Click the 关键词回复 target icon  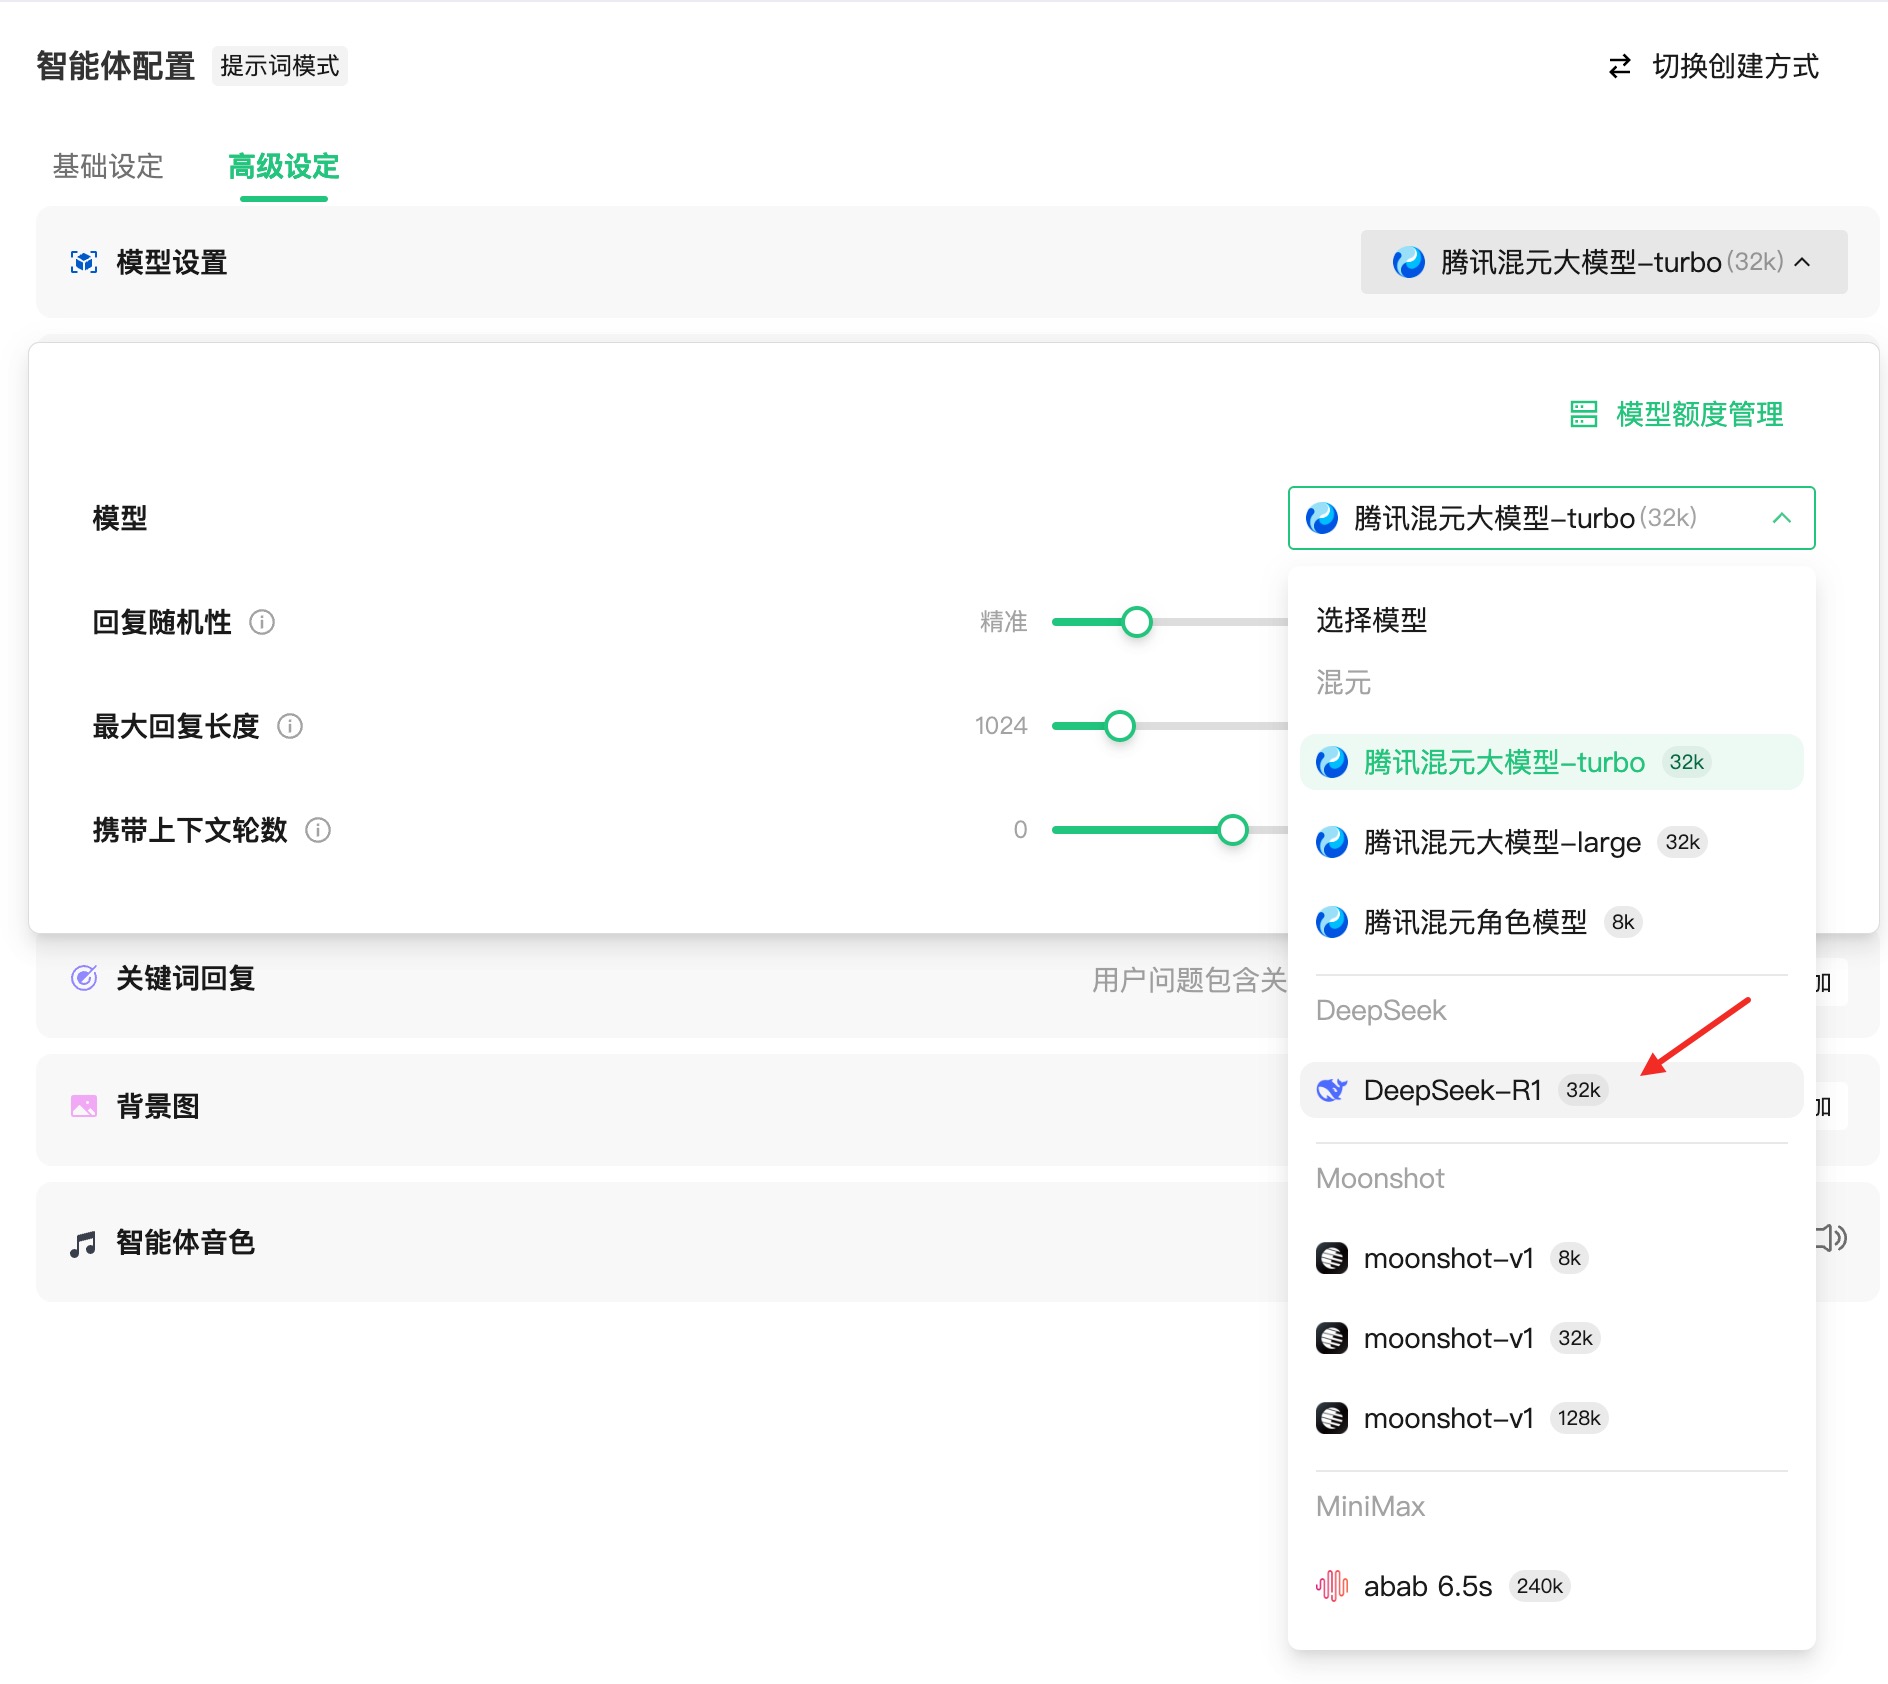point(84,978)
